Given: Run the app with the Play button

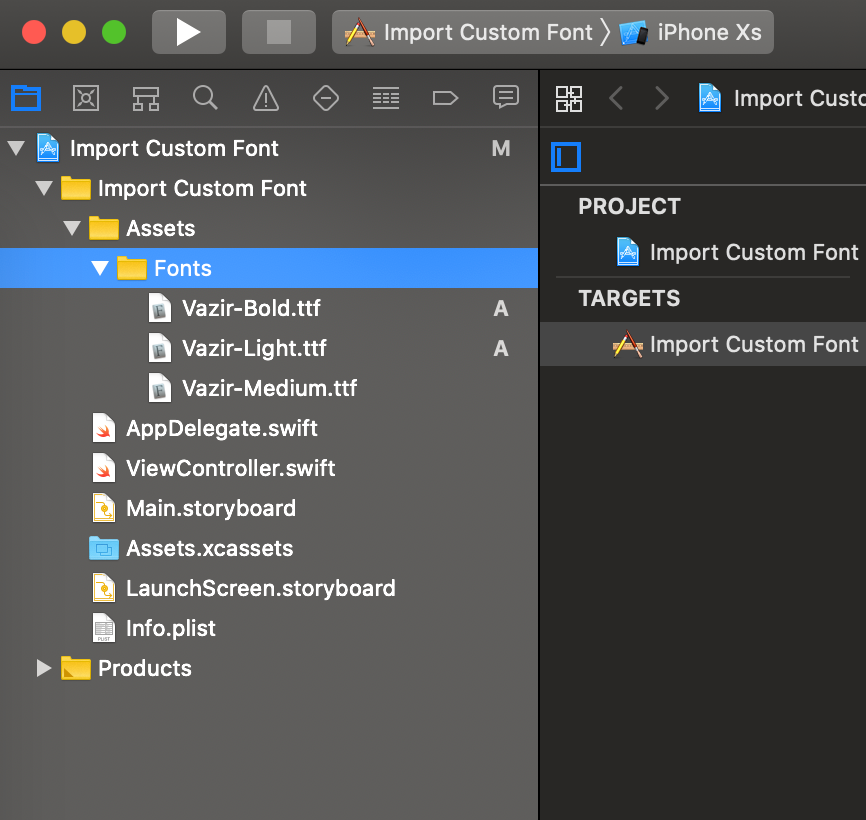Looking at the screenshot, I should 188,31.
